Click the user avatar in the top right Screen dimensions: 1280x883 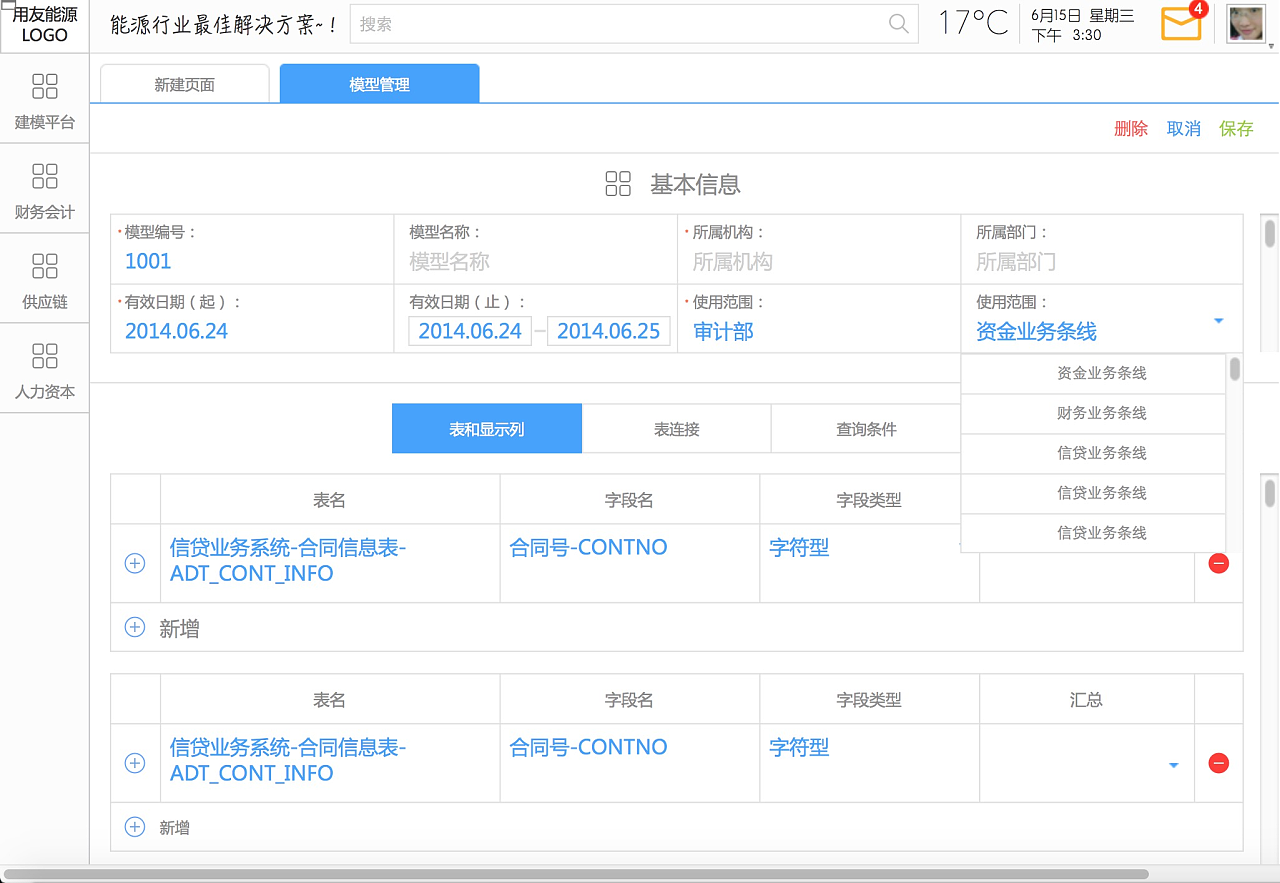pyautogui.click(x=1245, y=24)
